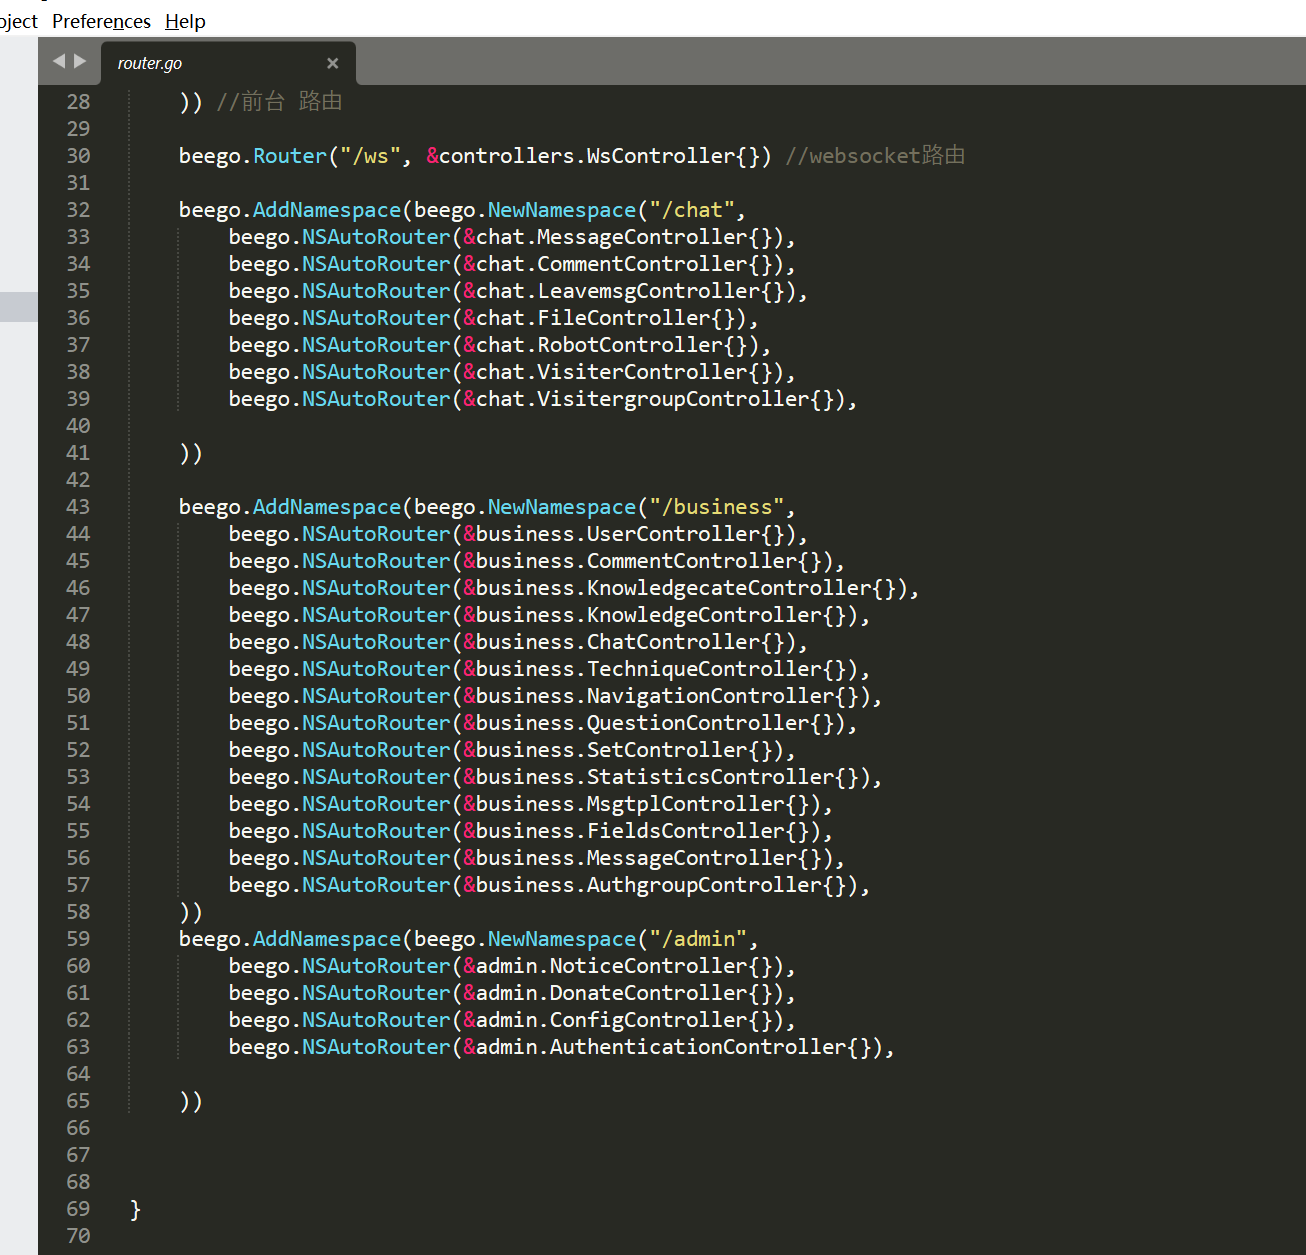The height and width of the screenshot is (1255, 1306).
Task: Click VisiterController on line 38
Action: tap(642, 372)
